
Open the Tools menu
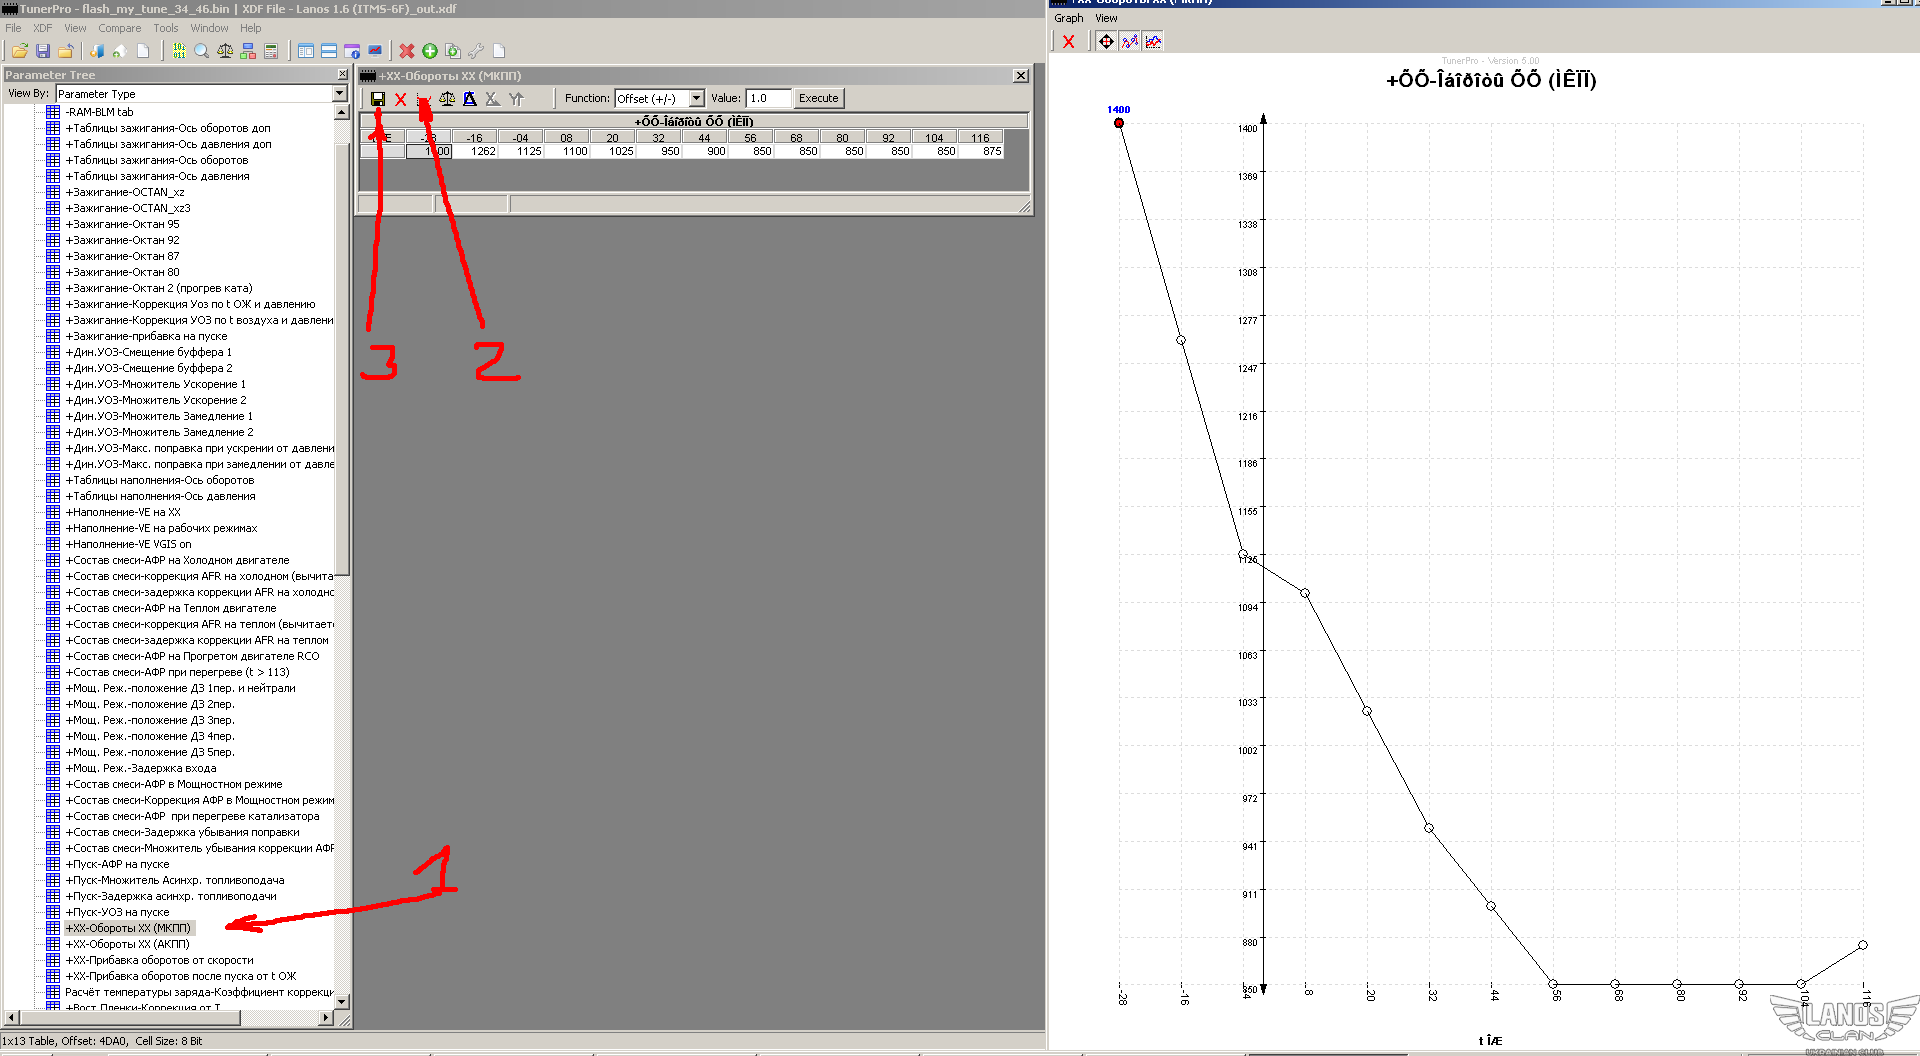pos(165,28)
